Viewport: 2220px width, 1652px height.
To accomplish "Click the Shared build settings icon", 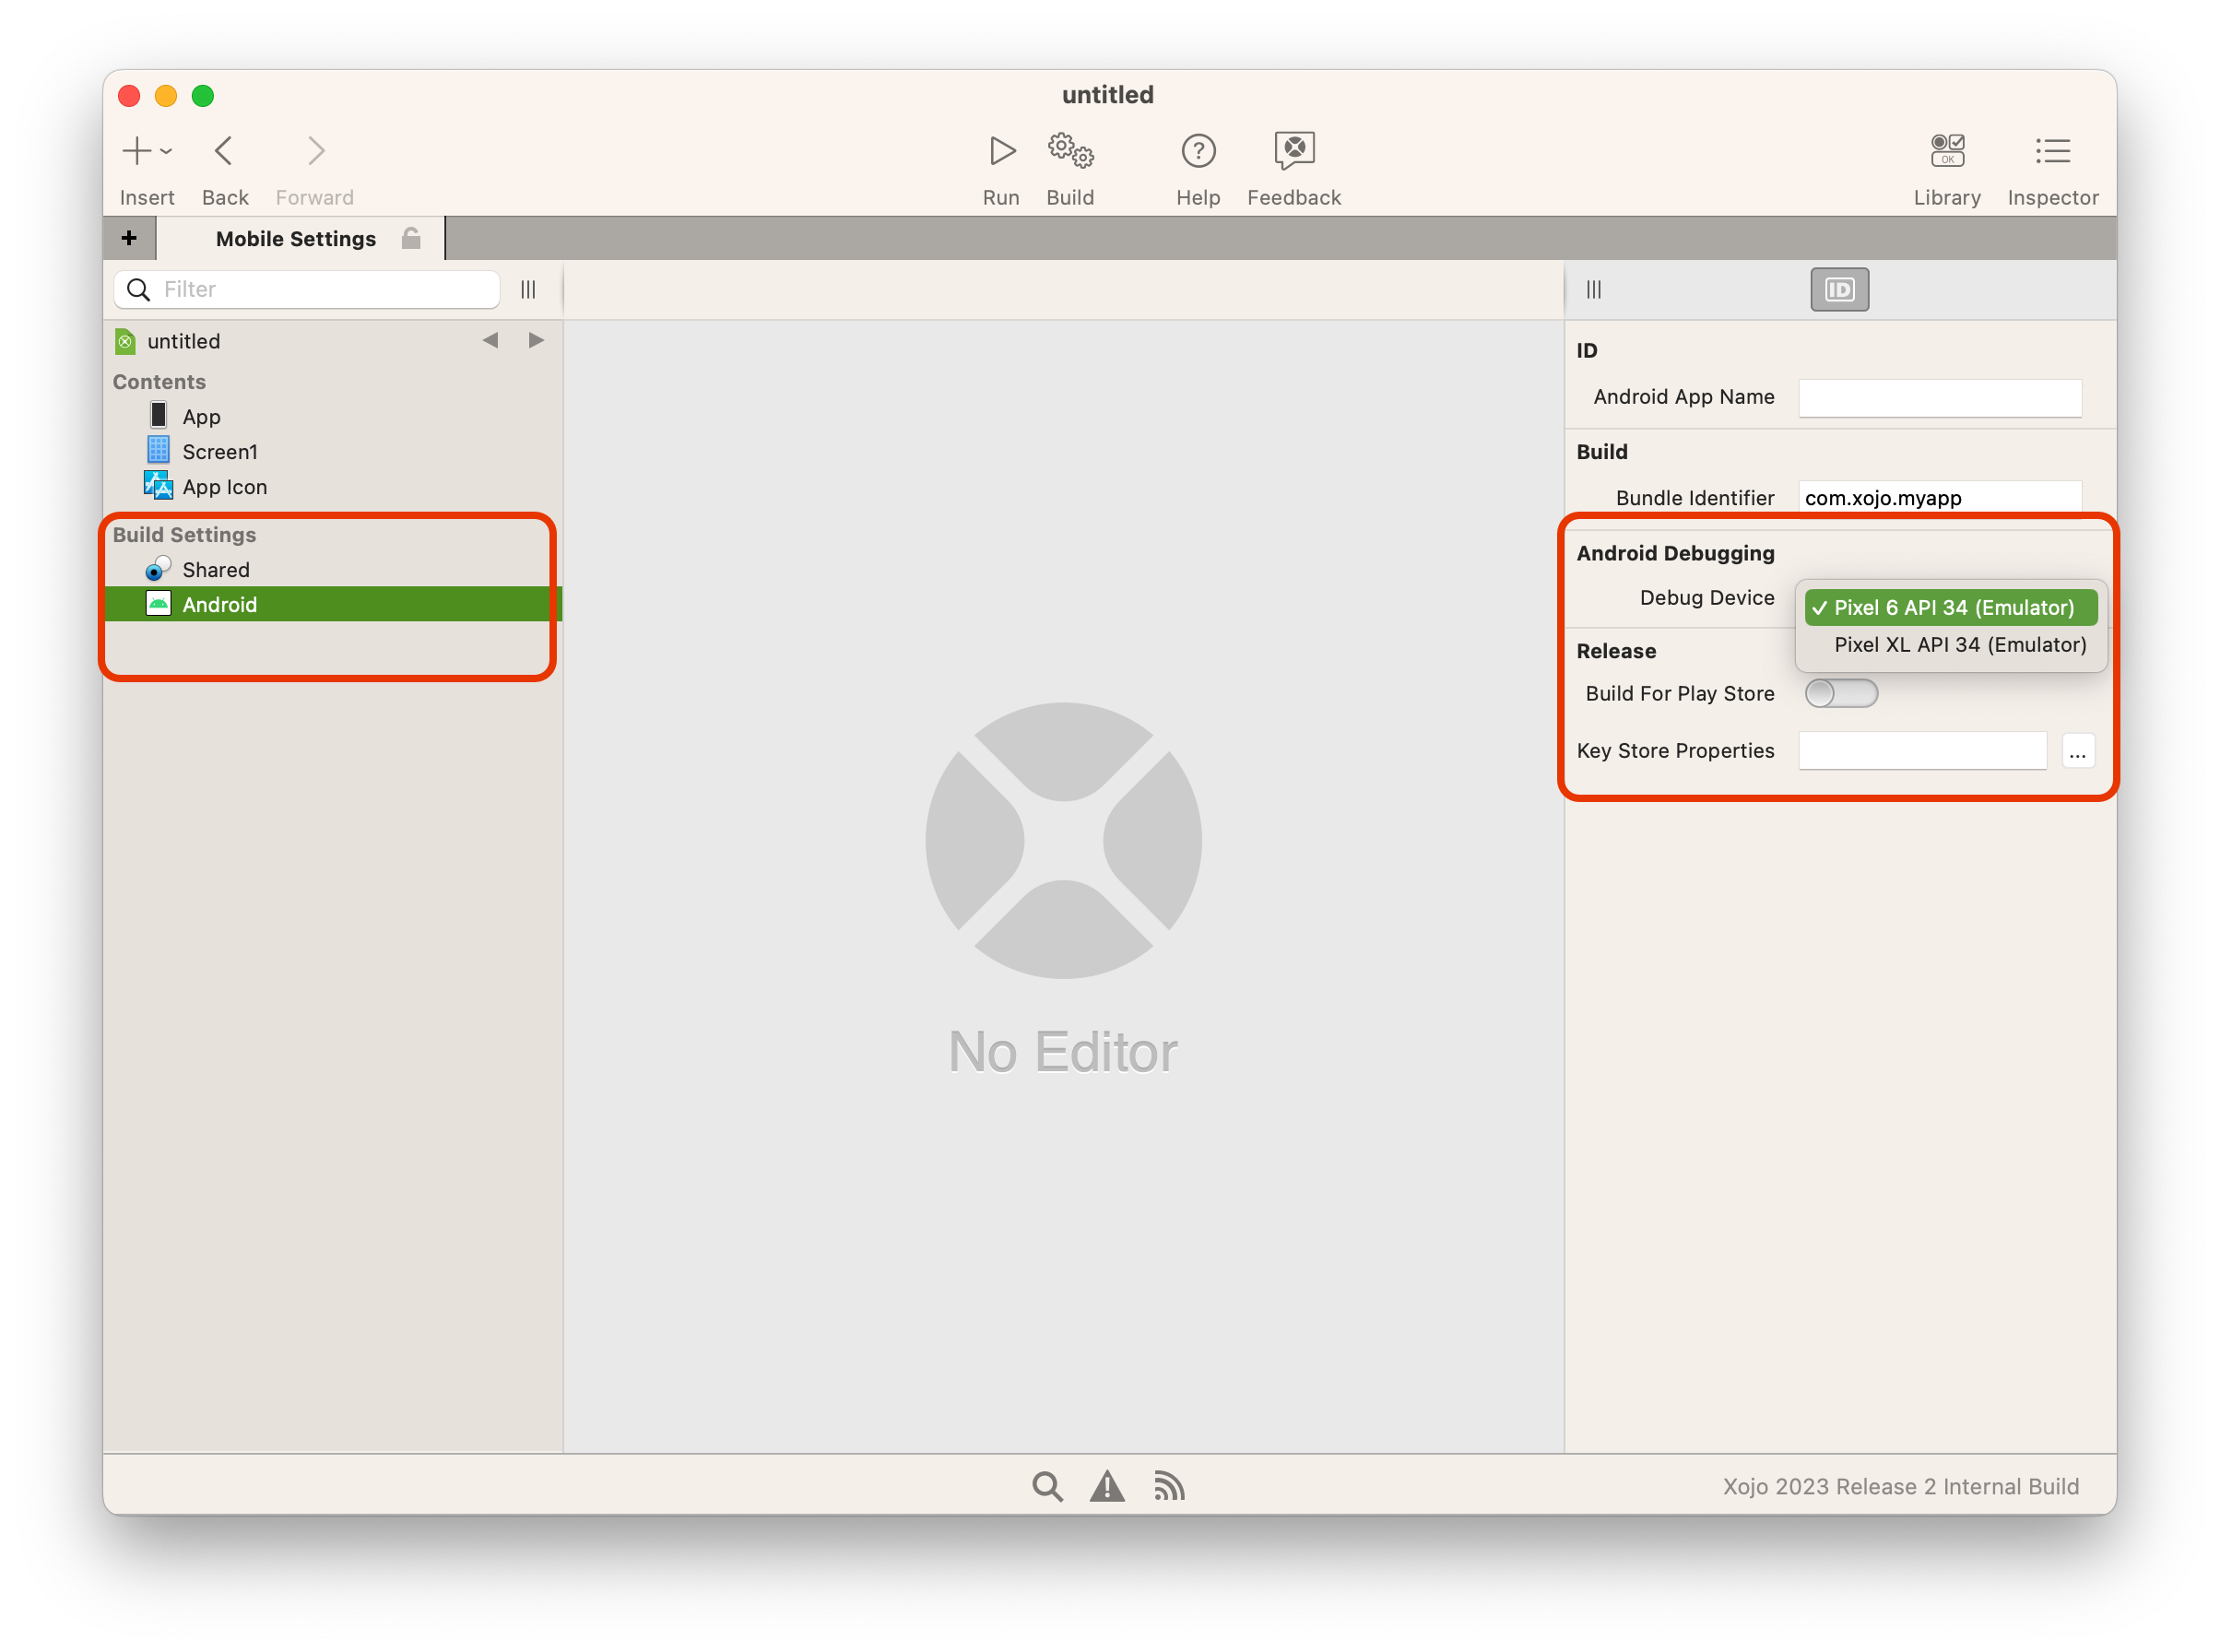I will click(x=158, y=569).
